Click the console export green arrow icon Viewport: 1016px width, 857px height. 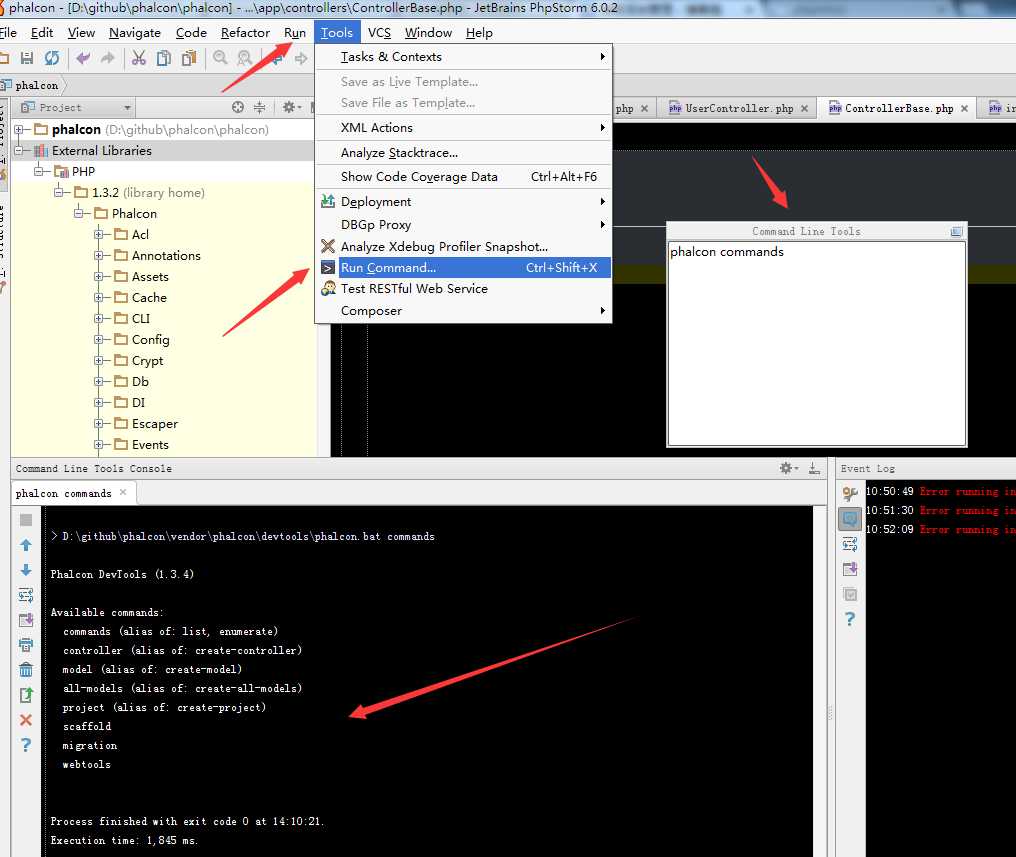click(26, 695)
